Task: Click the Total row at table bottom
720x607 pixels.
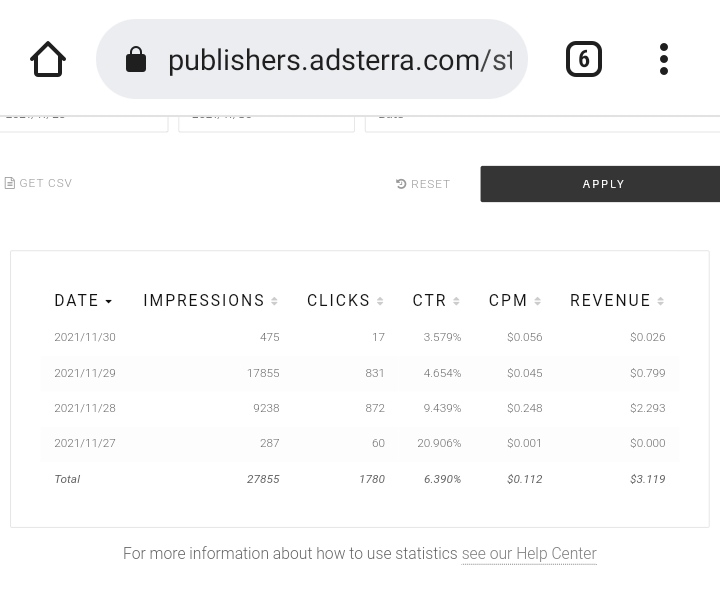Action: [x=360, y=479]
